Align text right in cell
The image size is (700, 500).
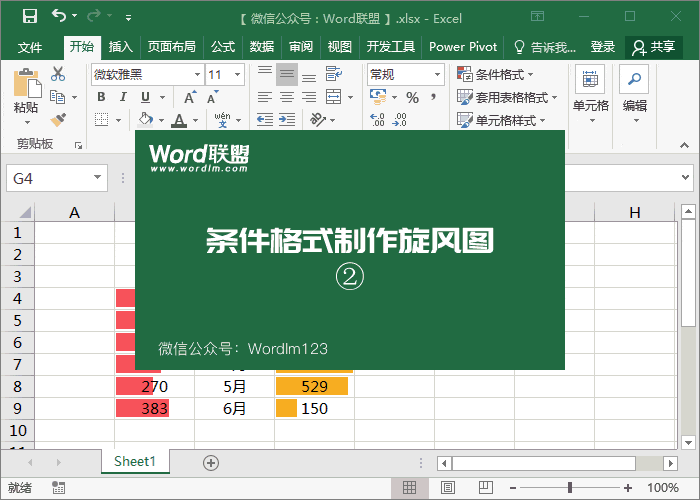(309, 97)
